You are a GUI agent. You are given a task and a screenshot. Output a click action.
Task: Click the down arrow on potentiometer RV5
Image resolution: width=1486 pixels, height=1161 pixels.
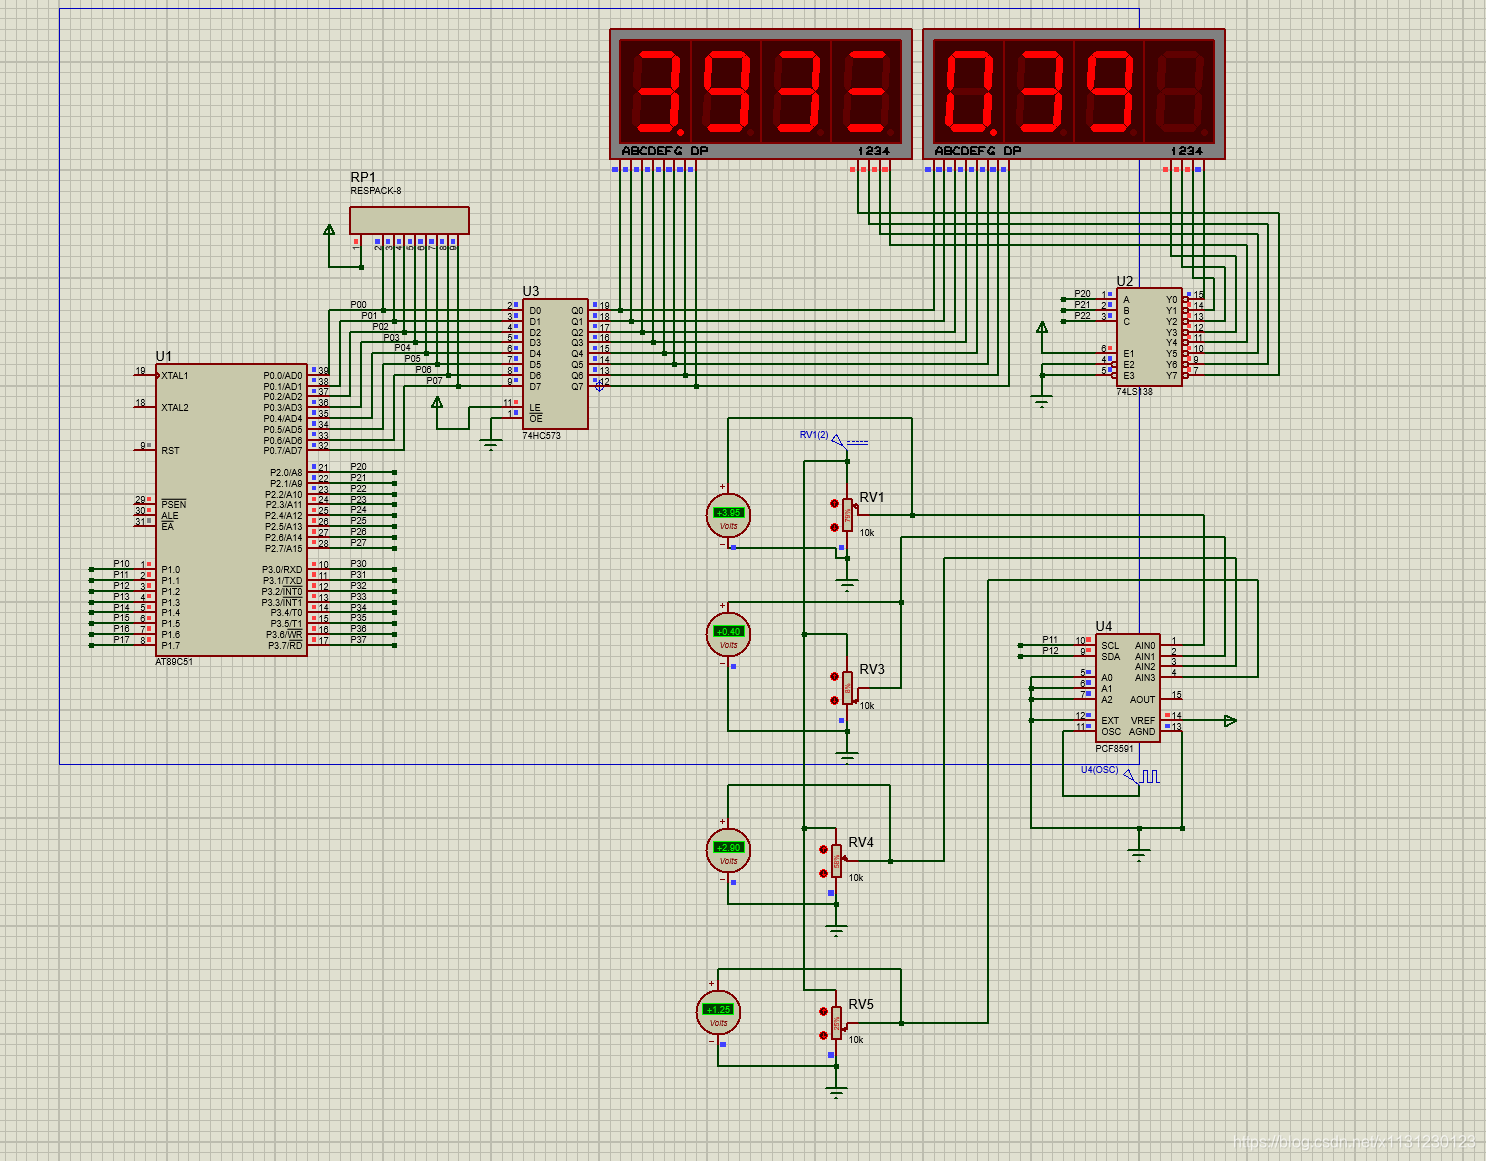[x=823, y=1035]
